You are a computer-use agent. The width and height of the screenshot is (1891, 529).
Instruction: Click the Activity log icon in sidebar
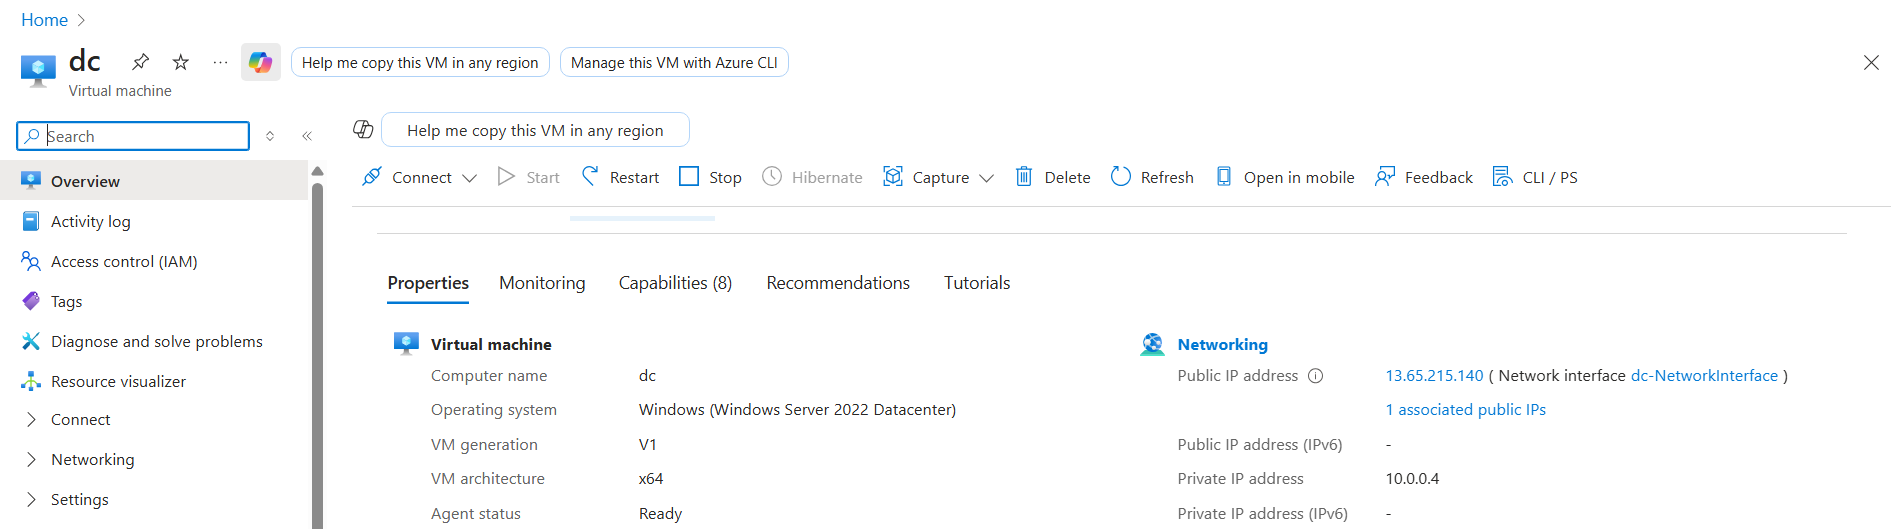pos(31,221)
